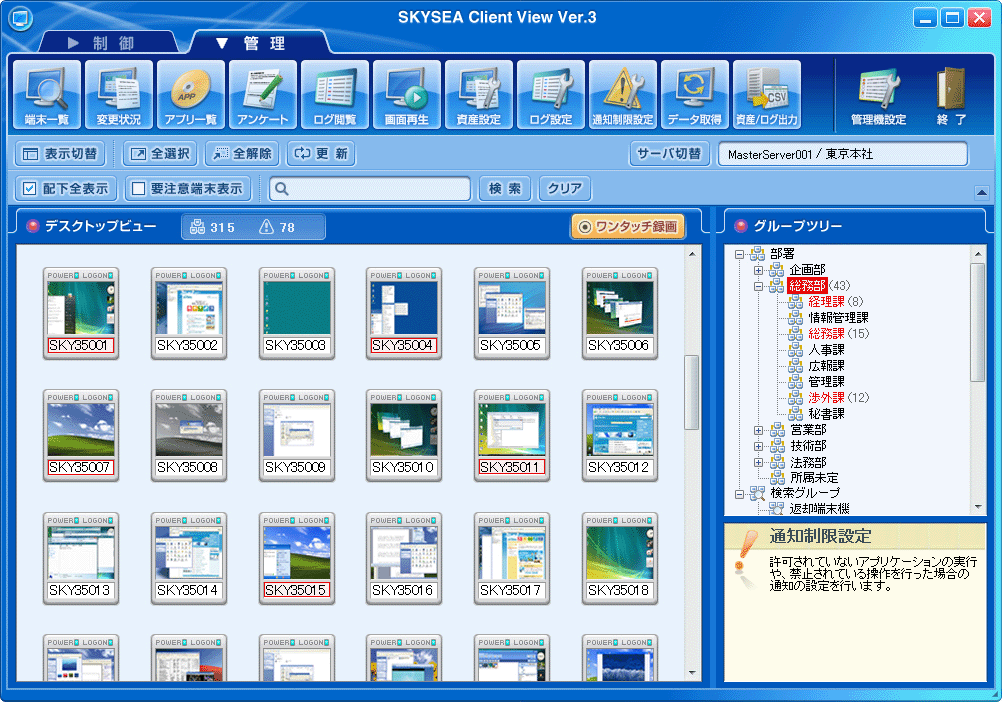Click the 検索グループ search group icon
Image resolution: width=1002 pixels, height=702 pixels.
tap(757, 493)
